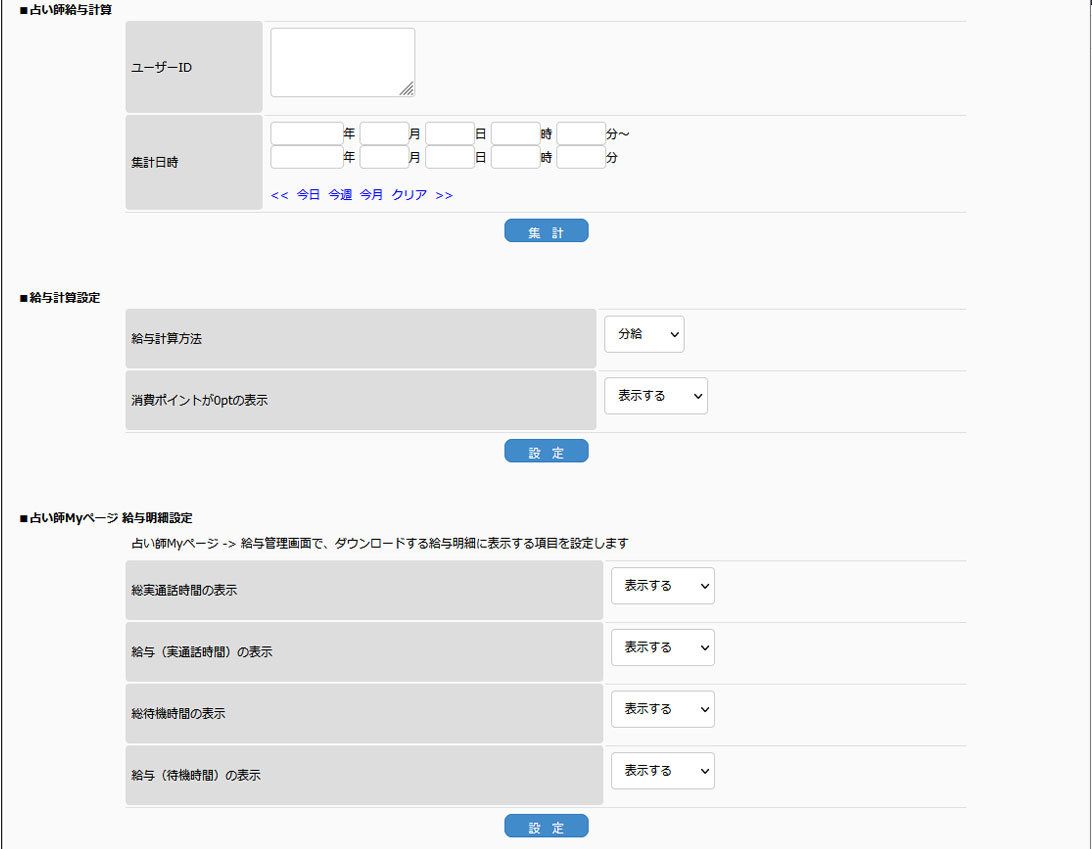Click the << previous period link
The height and width of the screenshot is (849, 1092).
click(279, 195)
